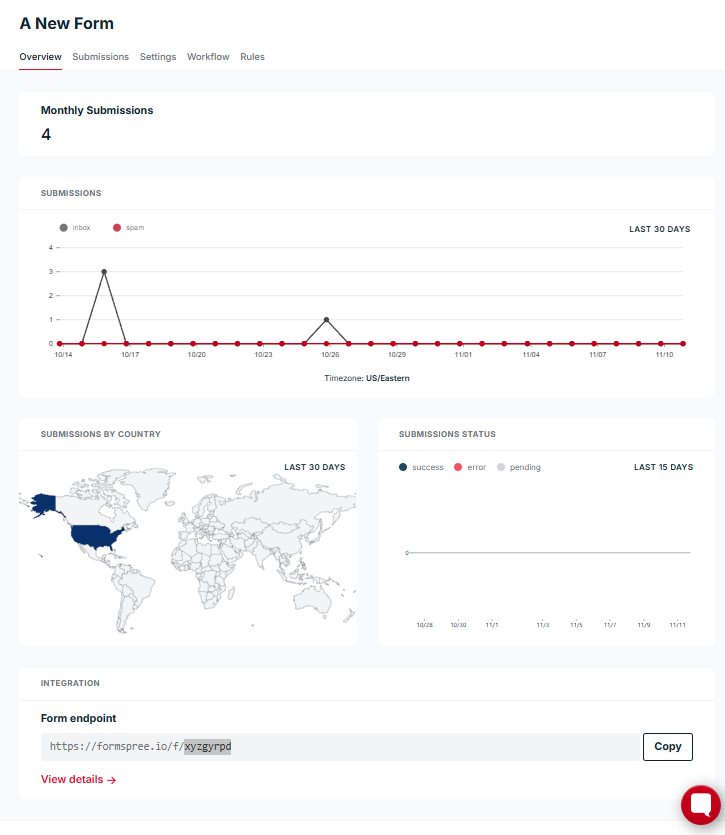Toggle the pending status legend dot
This screenshot has width=725, height=835.
coord(501,467)
